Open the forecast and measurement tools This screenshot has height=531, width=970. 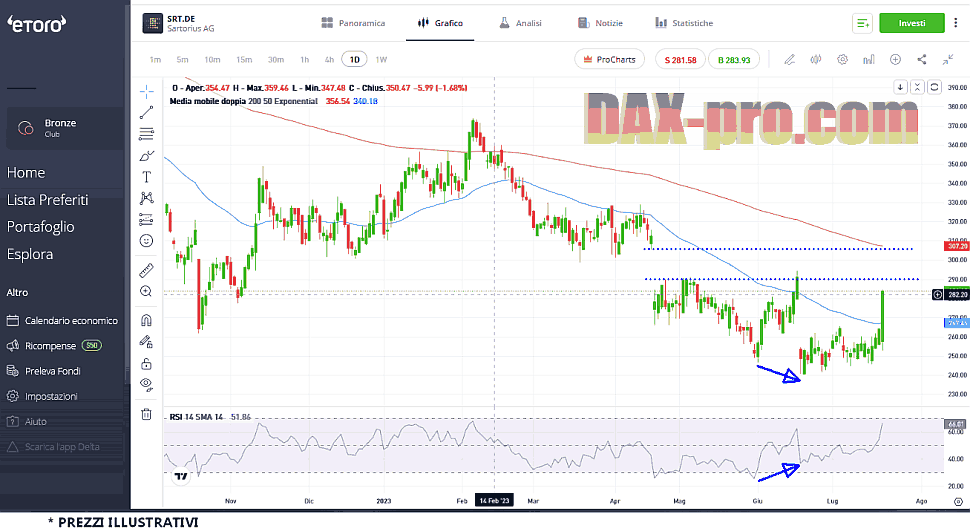147,220
